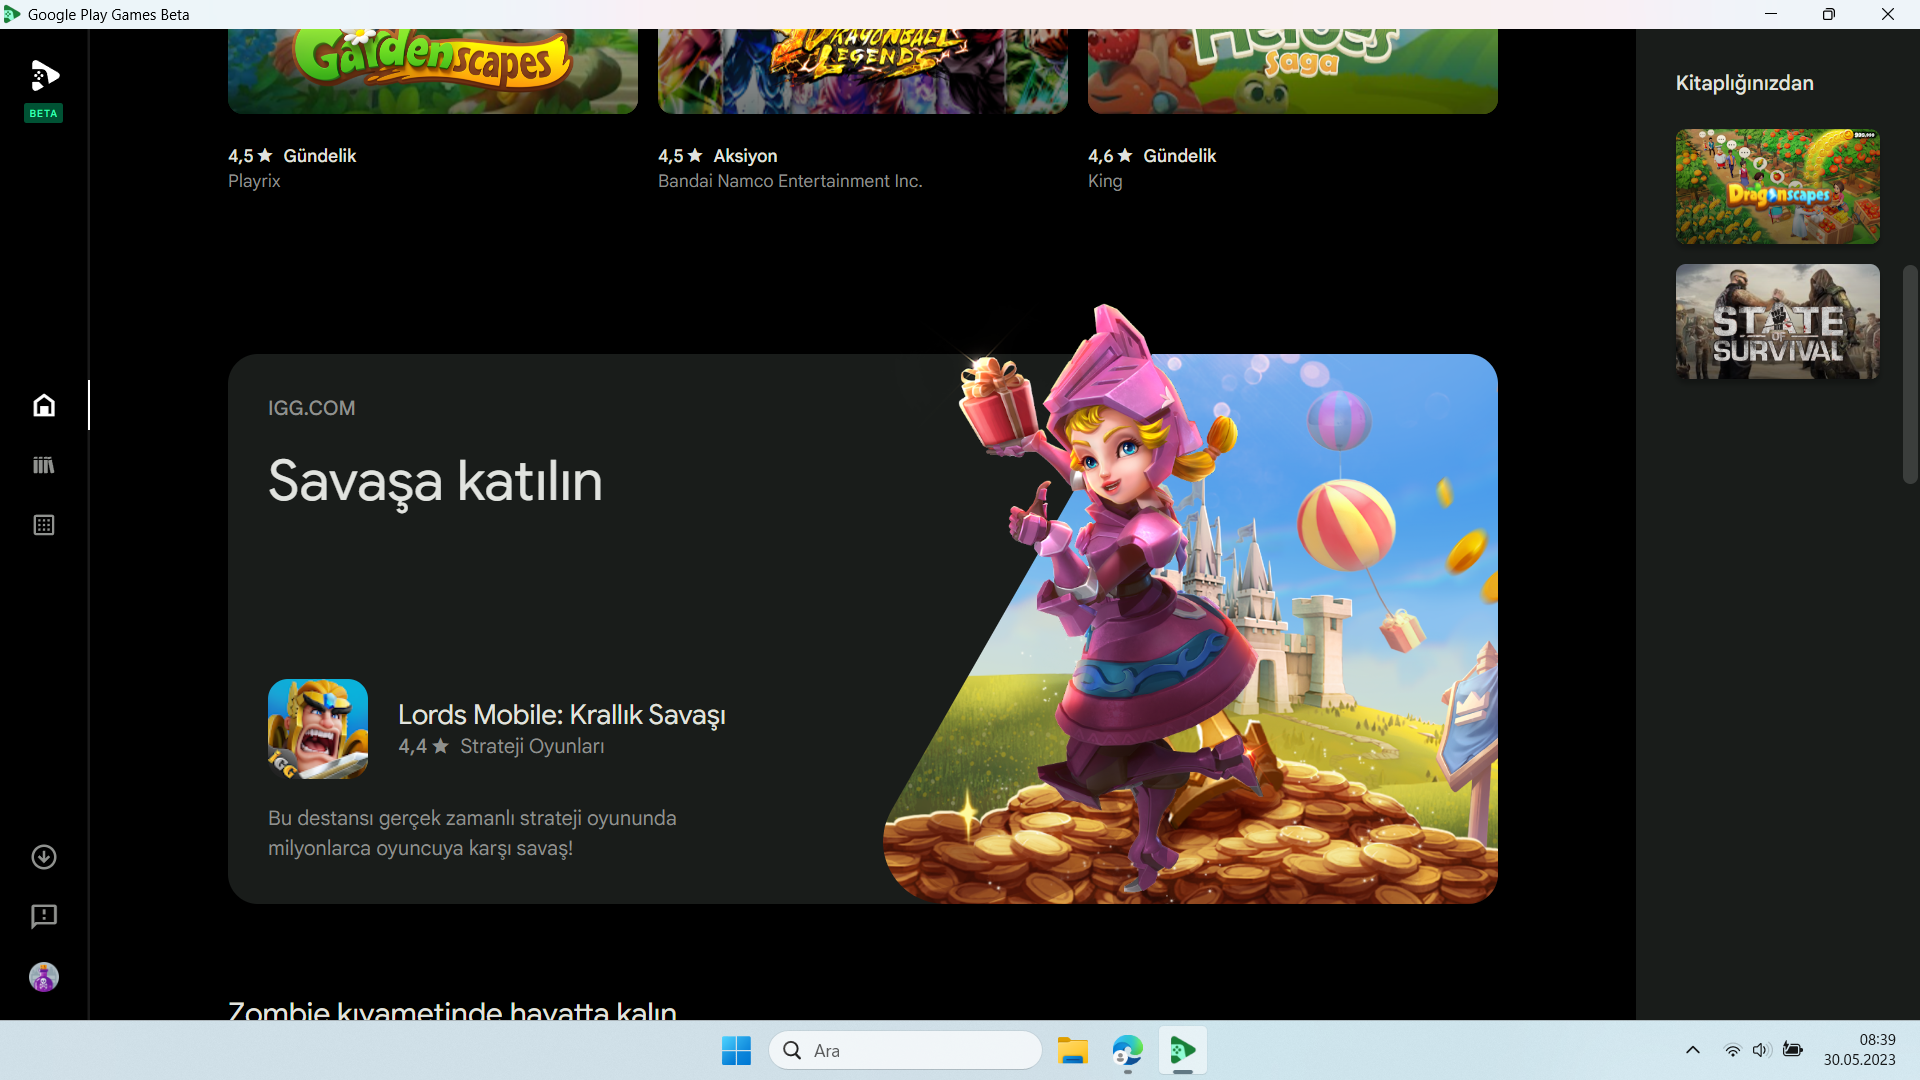Open the Dragon Ball Legends banner
This screenshot has height=1080, width=1920.
(x=862, y=70)
